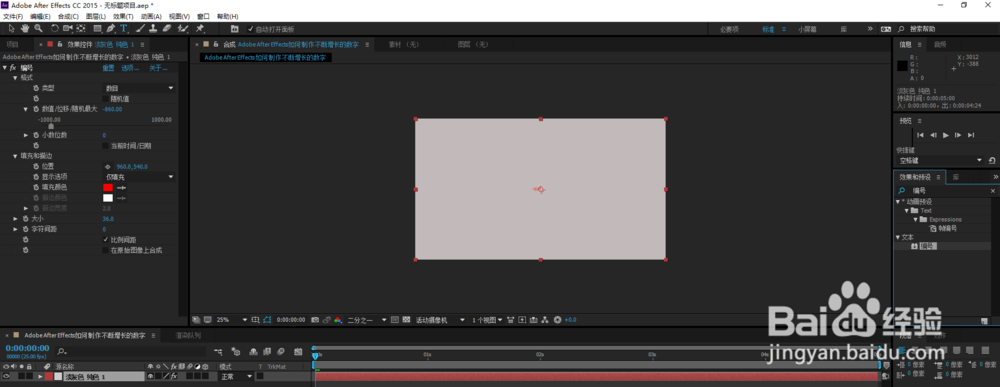1000x387 pixels.
Task: Expand the 大小 size property
Action: pos(15,219)
